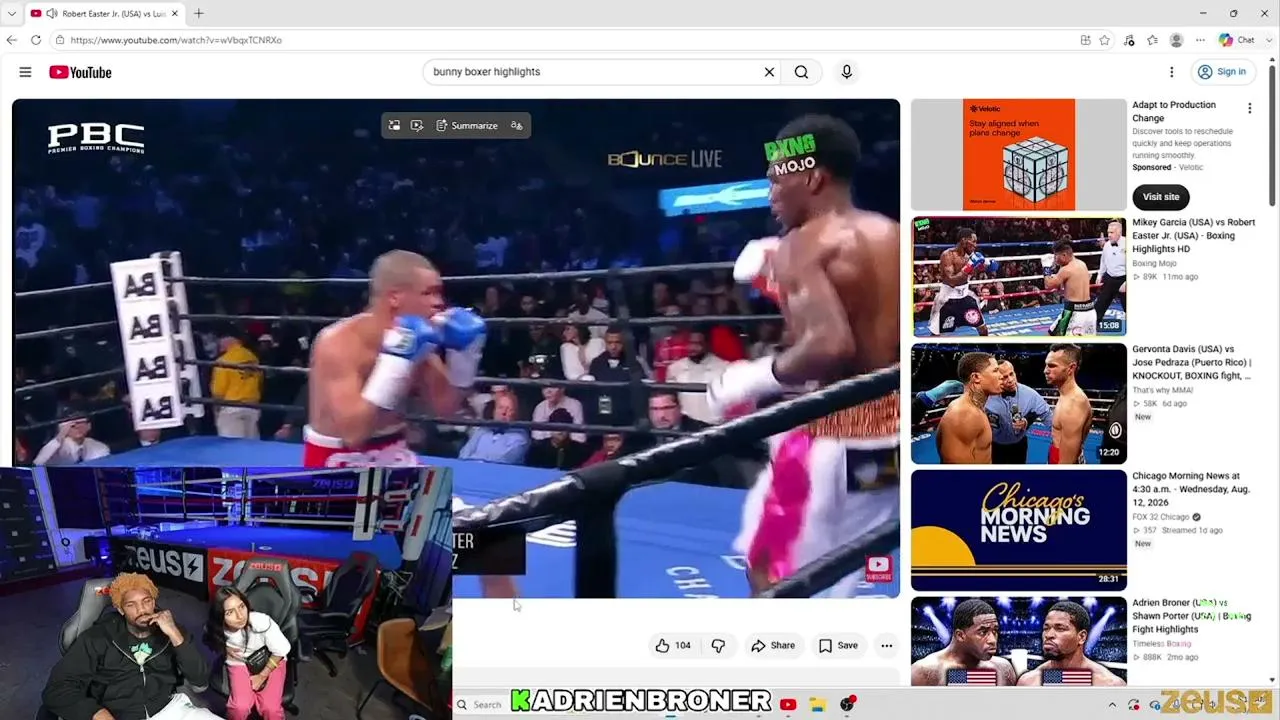Dislike the video
Screen dimensions: 1280x720
click(x=718, y=646)
